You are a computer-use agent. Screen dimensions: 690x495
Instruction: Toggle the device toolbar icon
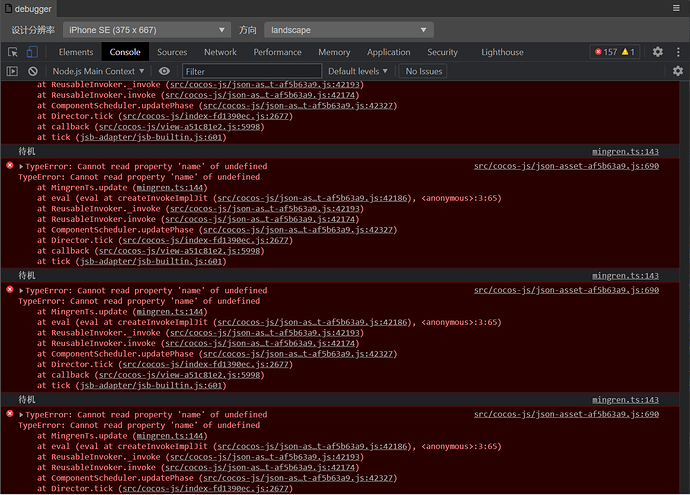pos(32,52)
